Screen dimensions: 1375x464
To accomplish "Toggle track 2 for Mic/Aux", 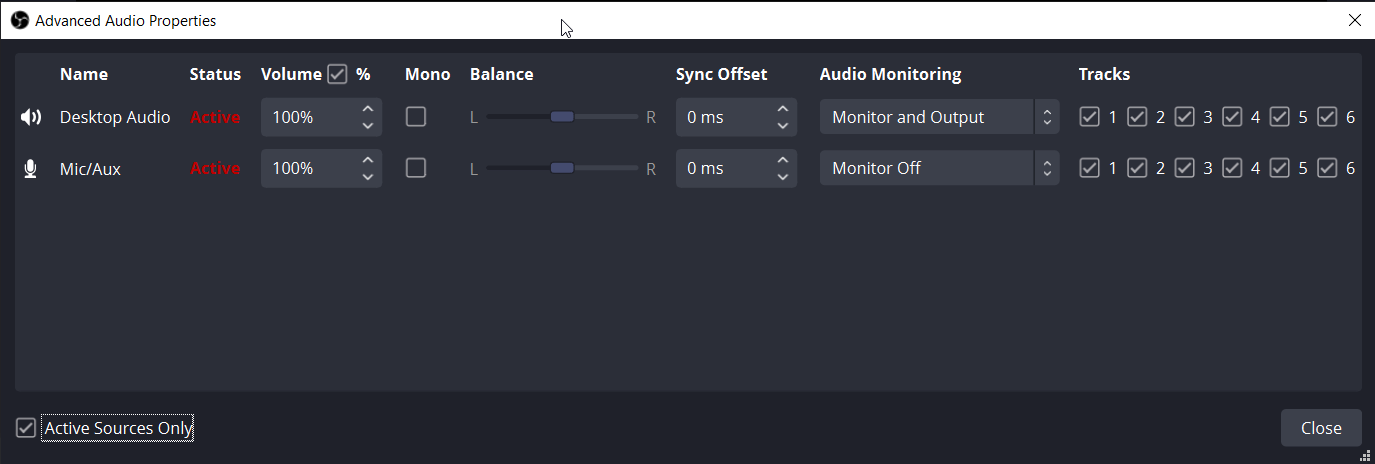I will tap(1137, 168).
